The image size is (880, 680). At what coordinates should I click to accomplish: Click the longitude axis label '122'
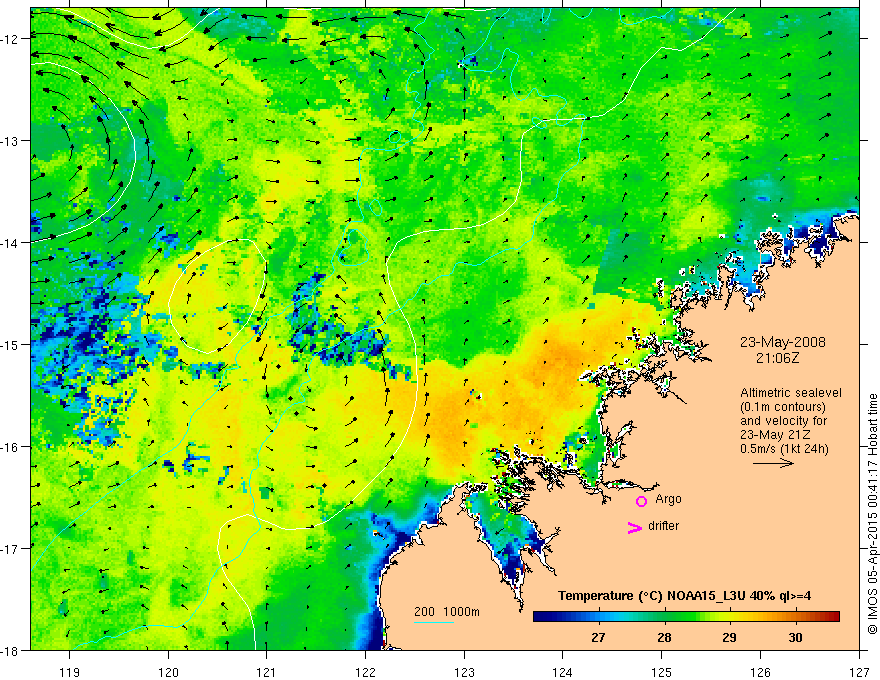(x=365, y=672)
